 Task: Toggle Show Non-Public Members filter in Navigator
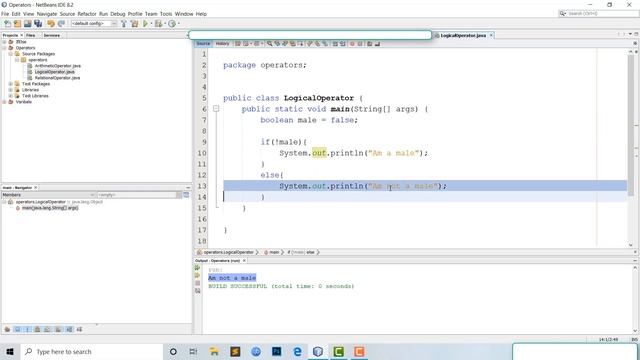pos(38,329)
